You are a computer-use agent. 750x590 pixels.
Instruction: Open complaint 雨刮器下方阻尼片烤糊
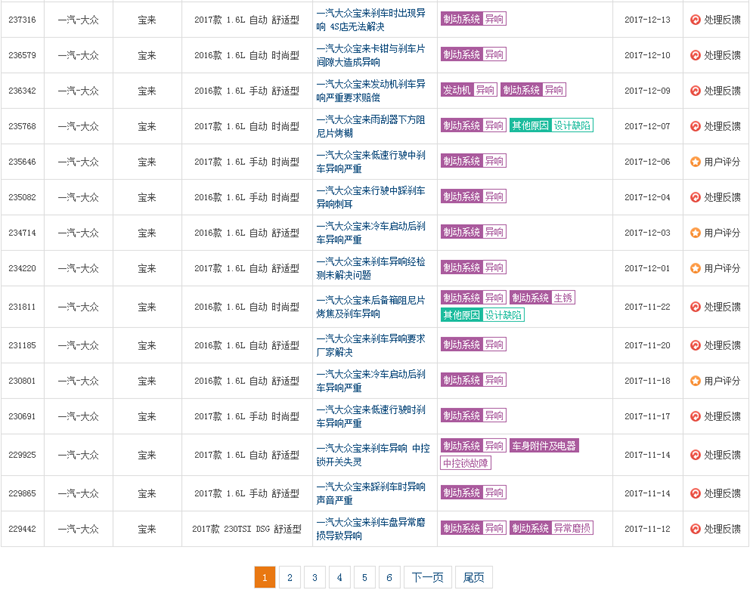[x=371, y=126]
